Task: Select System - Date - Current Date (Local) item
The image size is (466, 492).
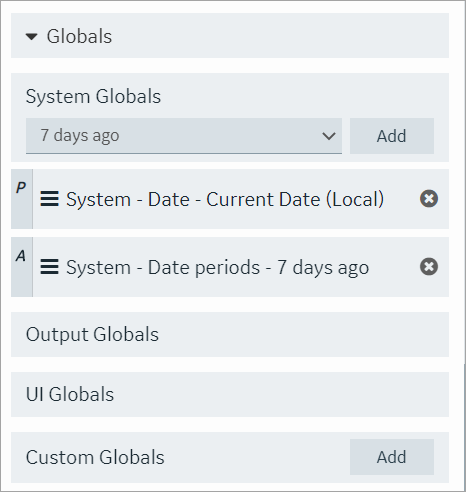Action: (x=225, y=199)
